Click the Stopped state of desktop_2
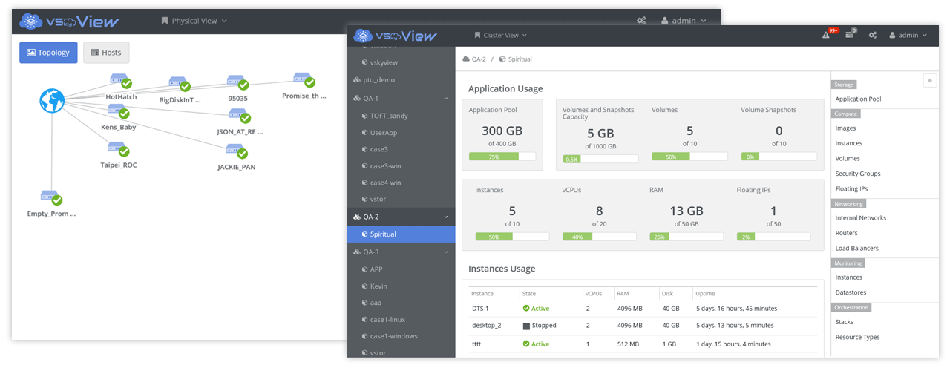Viewport: 950px width, 371px height. tap(539, 326)
